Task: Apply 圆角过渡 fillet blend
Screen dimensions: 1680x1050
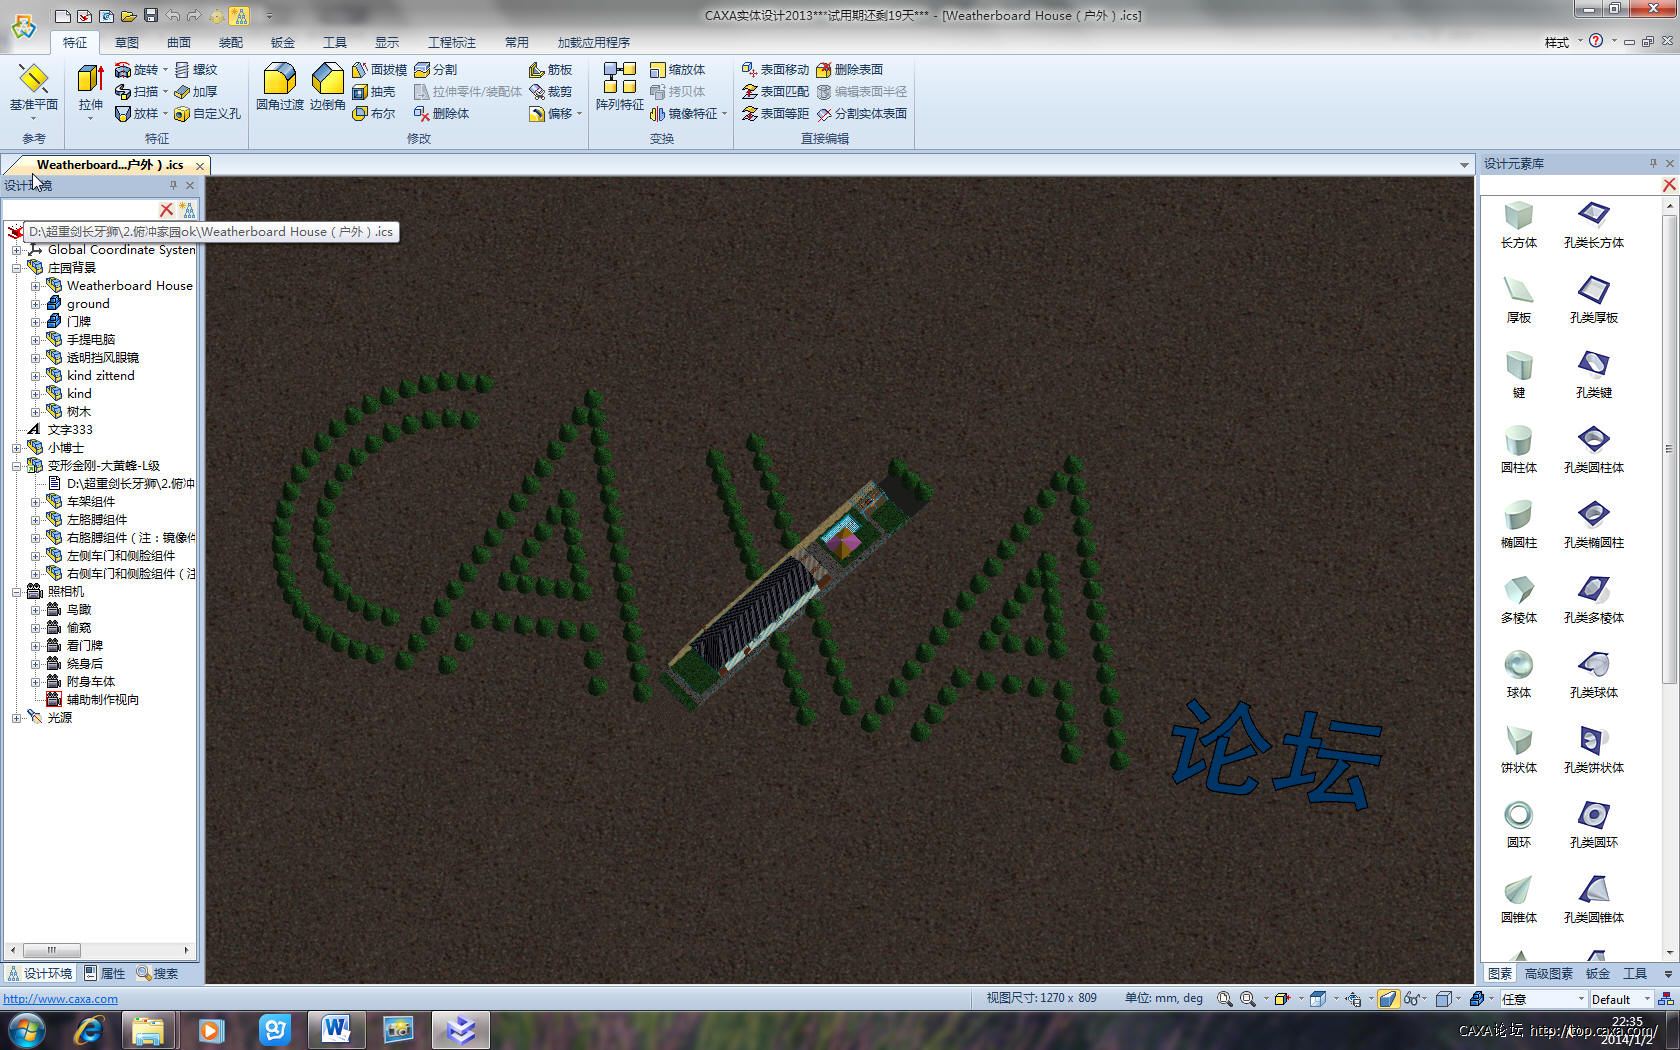Action: coord(280,87)
